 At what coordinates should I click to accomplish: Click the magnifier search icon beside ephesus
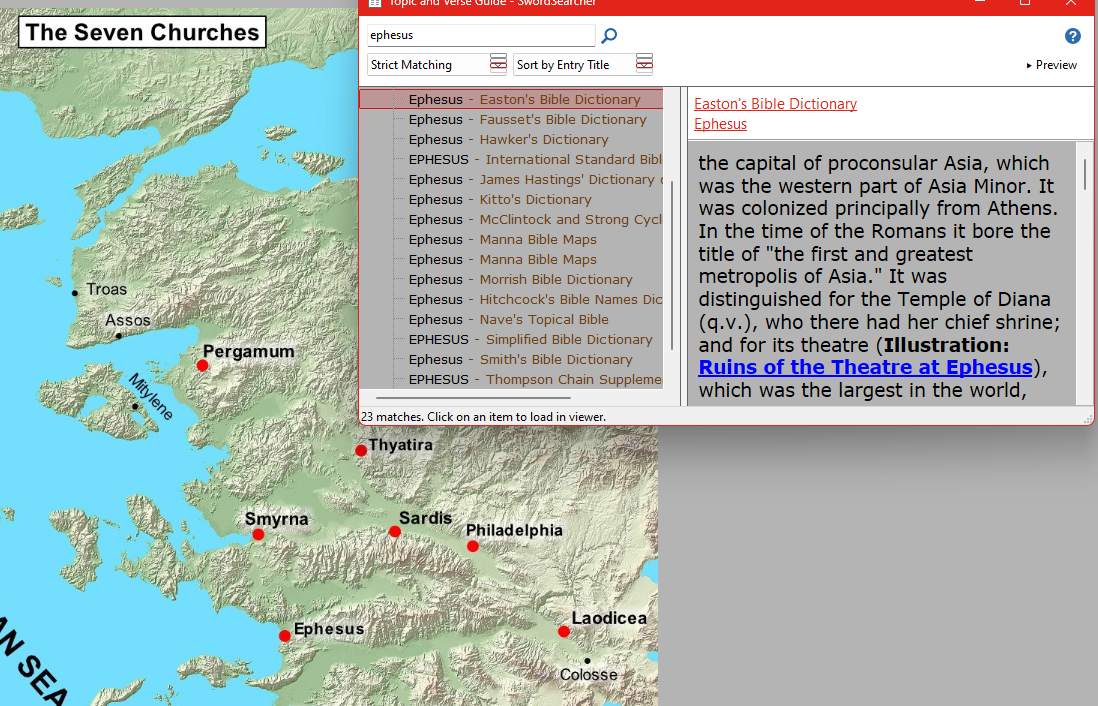(x=609, y=35)
